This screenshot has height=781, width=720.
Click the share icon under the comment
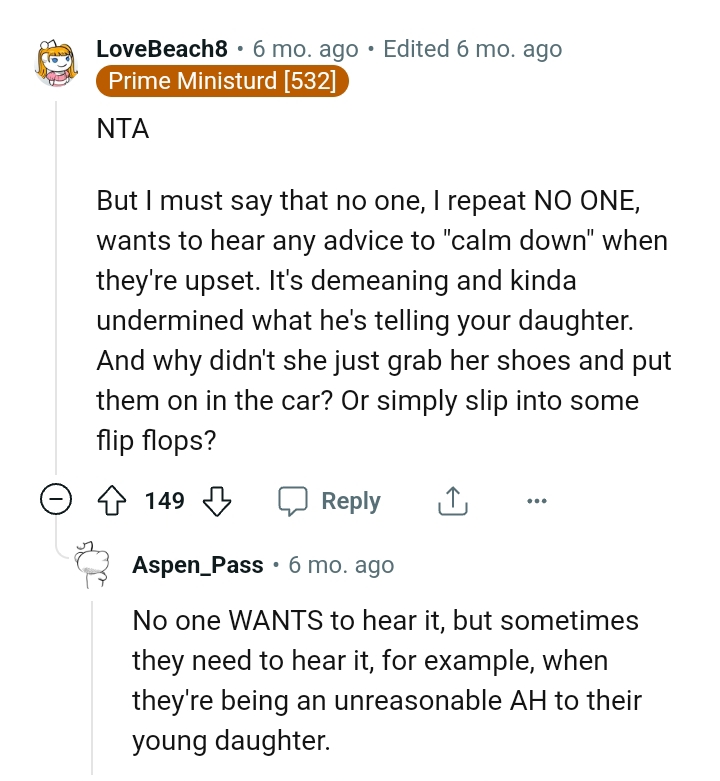[x=452, y=501]
